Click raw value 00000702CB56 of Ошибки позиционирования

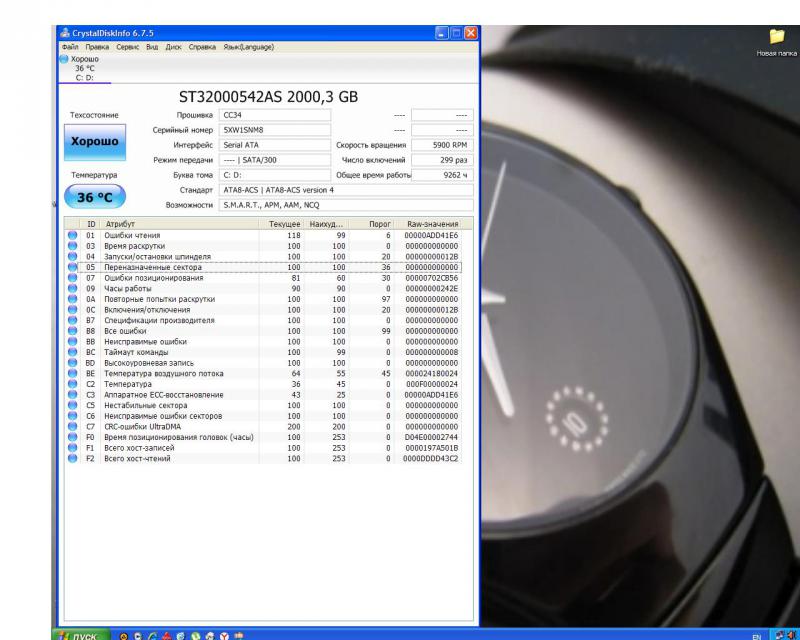coord(431,278)
